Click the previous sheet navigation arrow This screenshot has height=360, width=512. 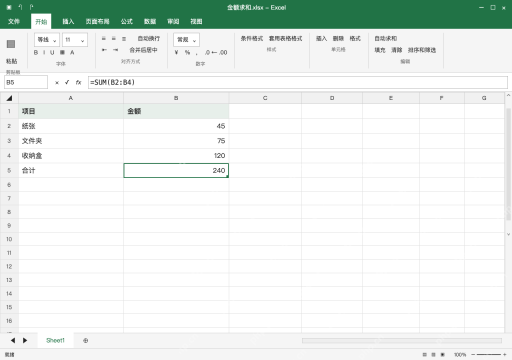[x=13, y=340]
